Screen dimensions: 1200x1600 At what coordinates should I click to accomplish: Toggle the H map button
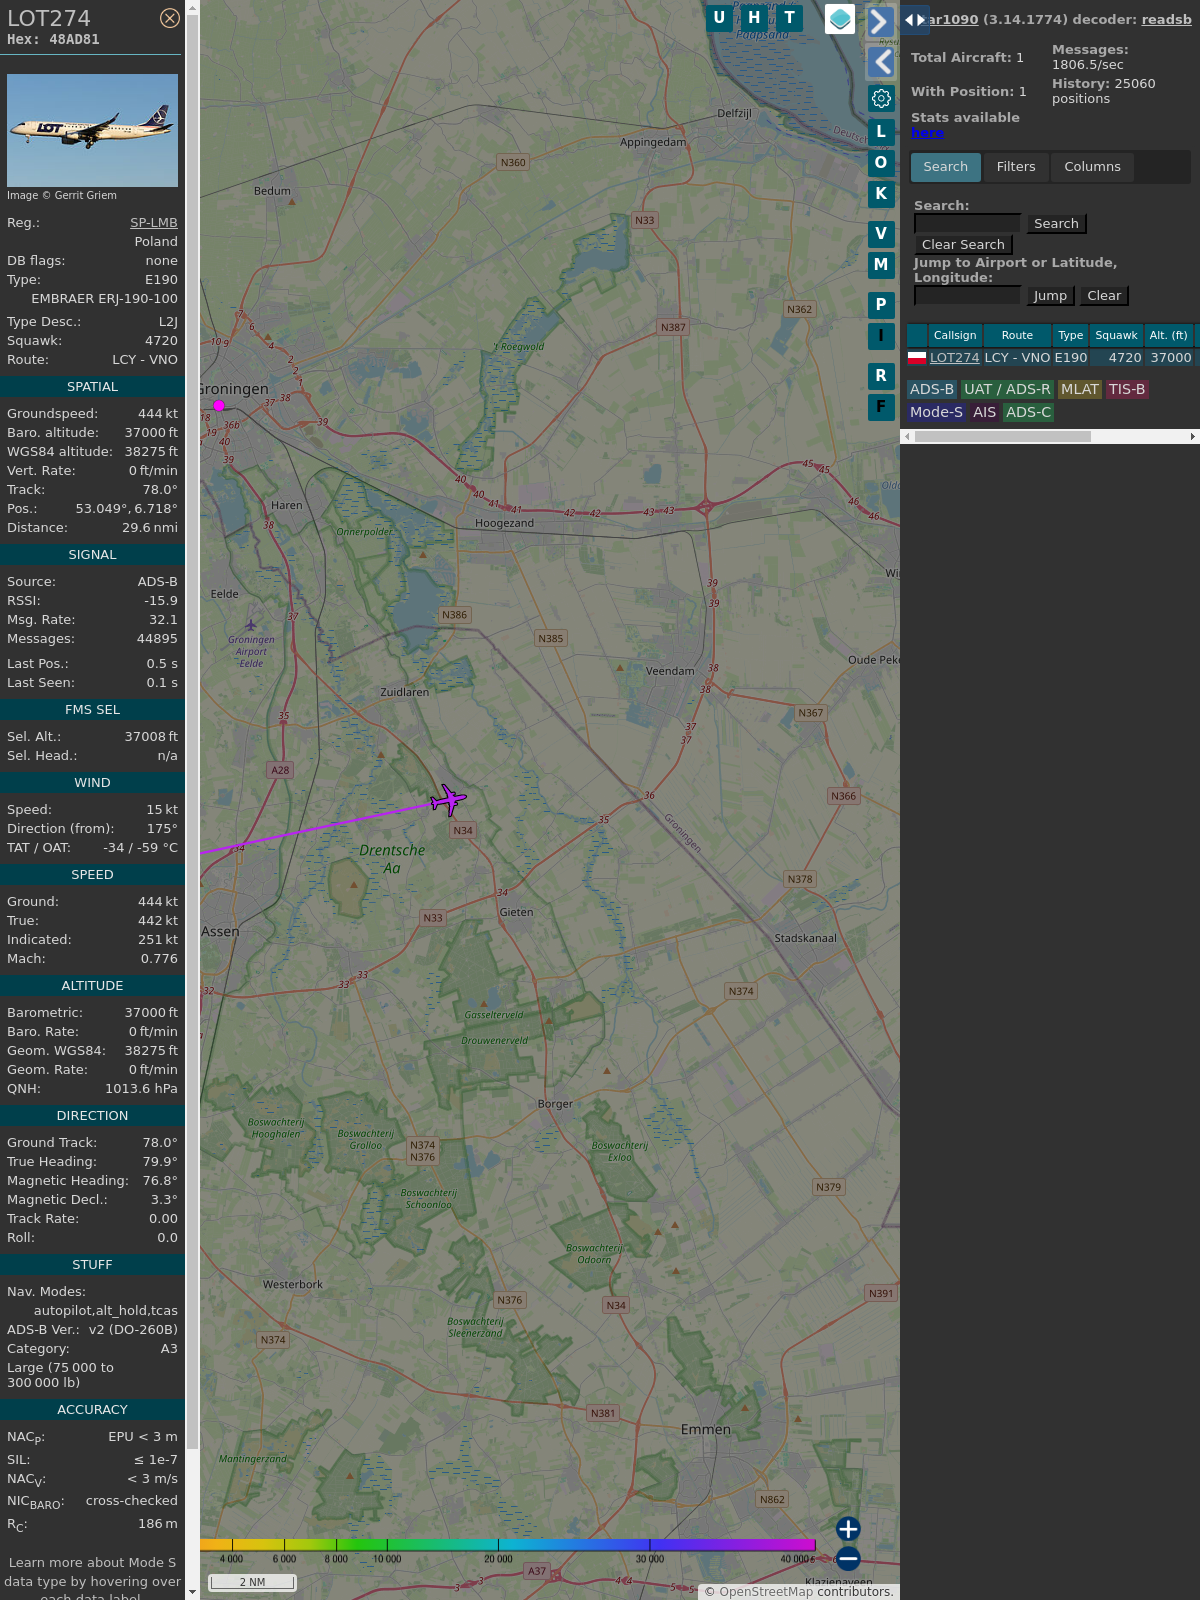pyautogui.click(x=755, y=18)
